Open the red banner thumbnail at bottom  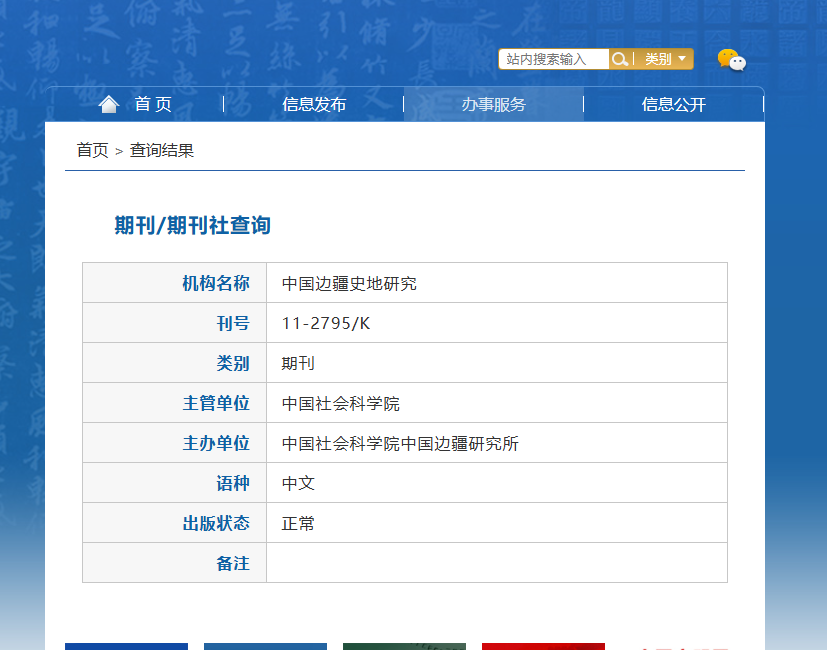click(x=543, y=646)
